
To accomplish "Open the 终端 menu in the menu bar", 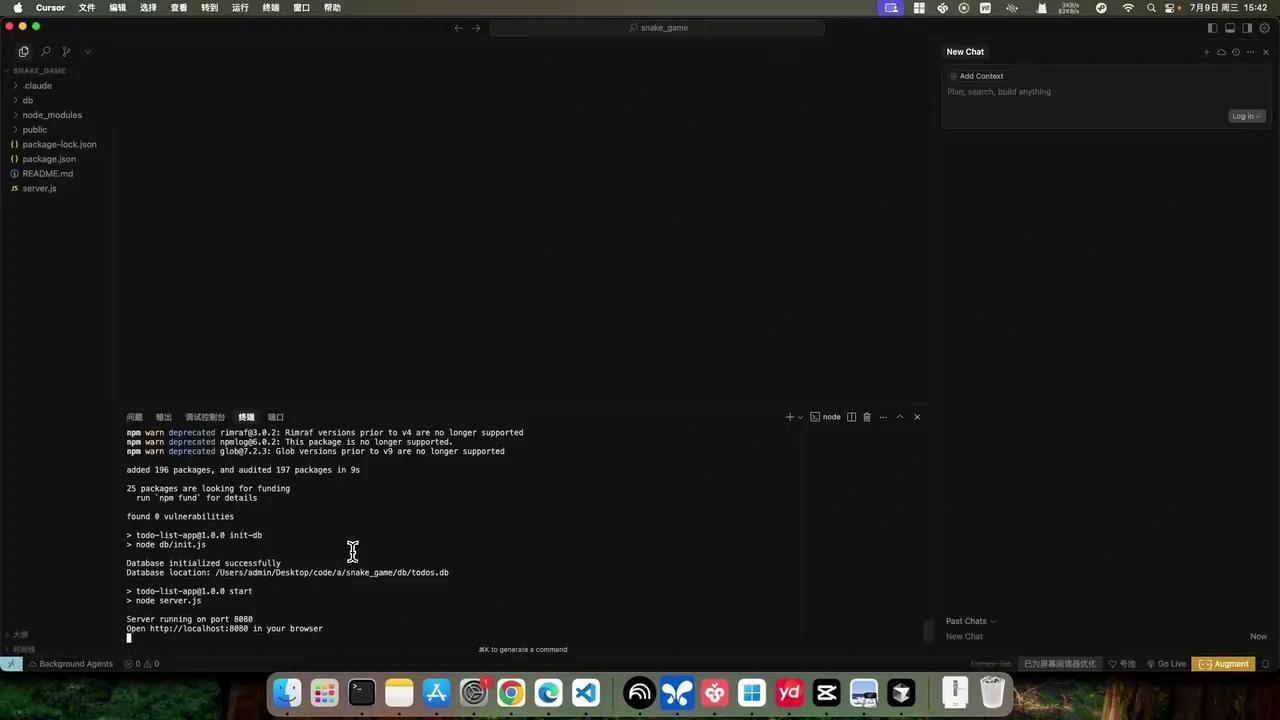I will [270, 7].
